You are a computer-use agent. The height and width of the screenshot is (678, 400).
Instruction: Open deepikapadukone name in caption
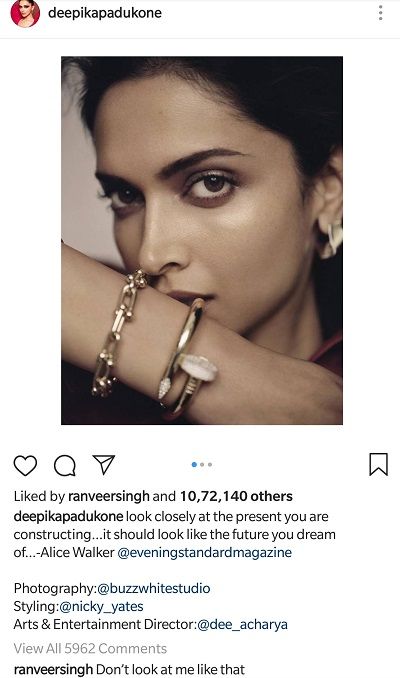[68, 517]
